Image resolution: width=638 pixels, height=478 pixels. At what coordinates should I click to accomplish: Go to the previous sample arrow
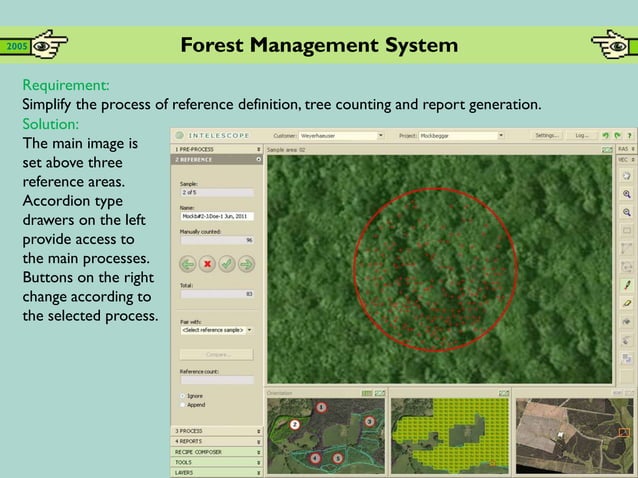(188, 264)
